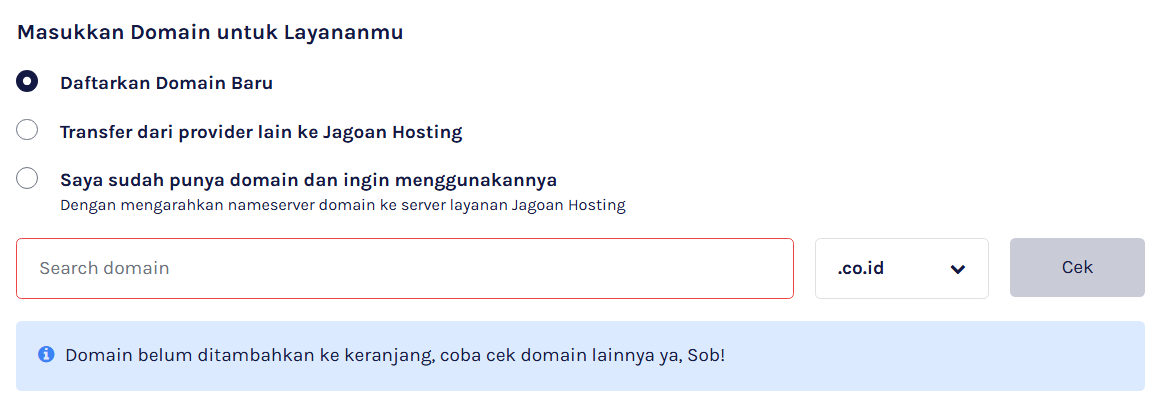Viewport: 1164px width, 416px height.
Task: Click the Transfer dari provider lain ke Jagoan Hosting label
Action: coord(260,131)
